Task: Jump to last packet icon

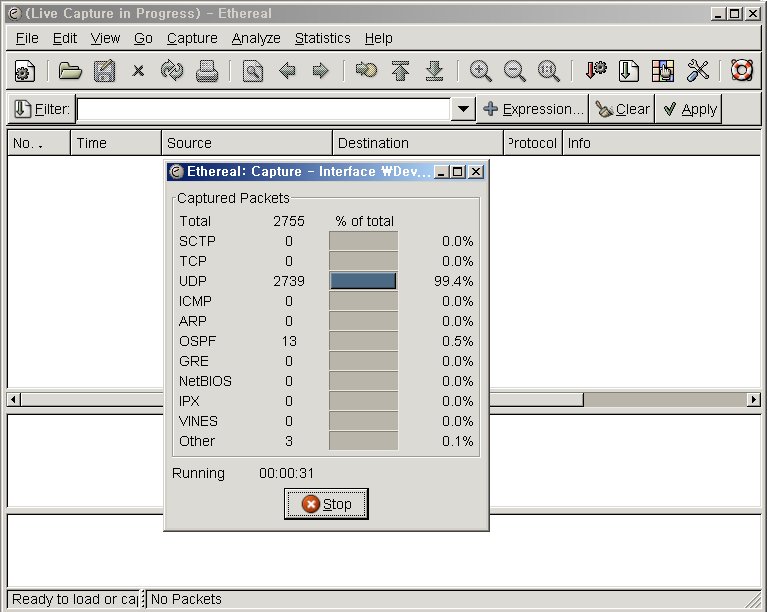Action: (434, 71)
